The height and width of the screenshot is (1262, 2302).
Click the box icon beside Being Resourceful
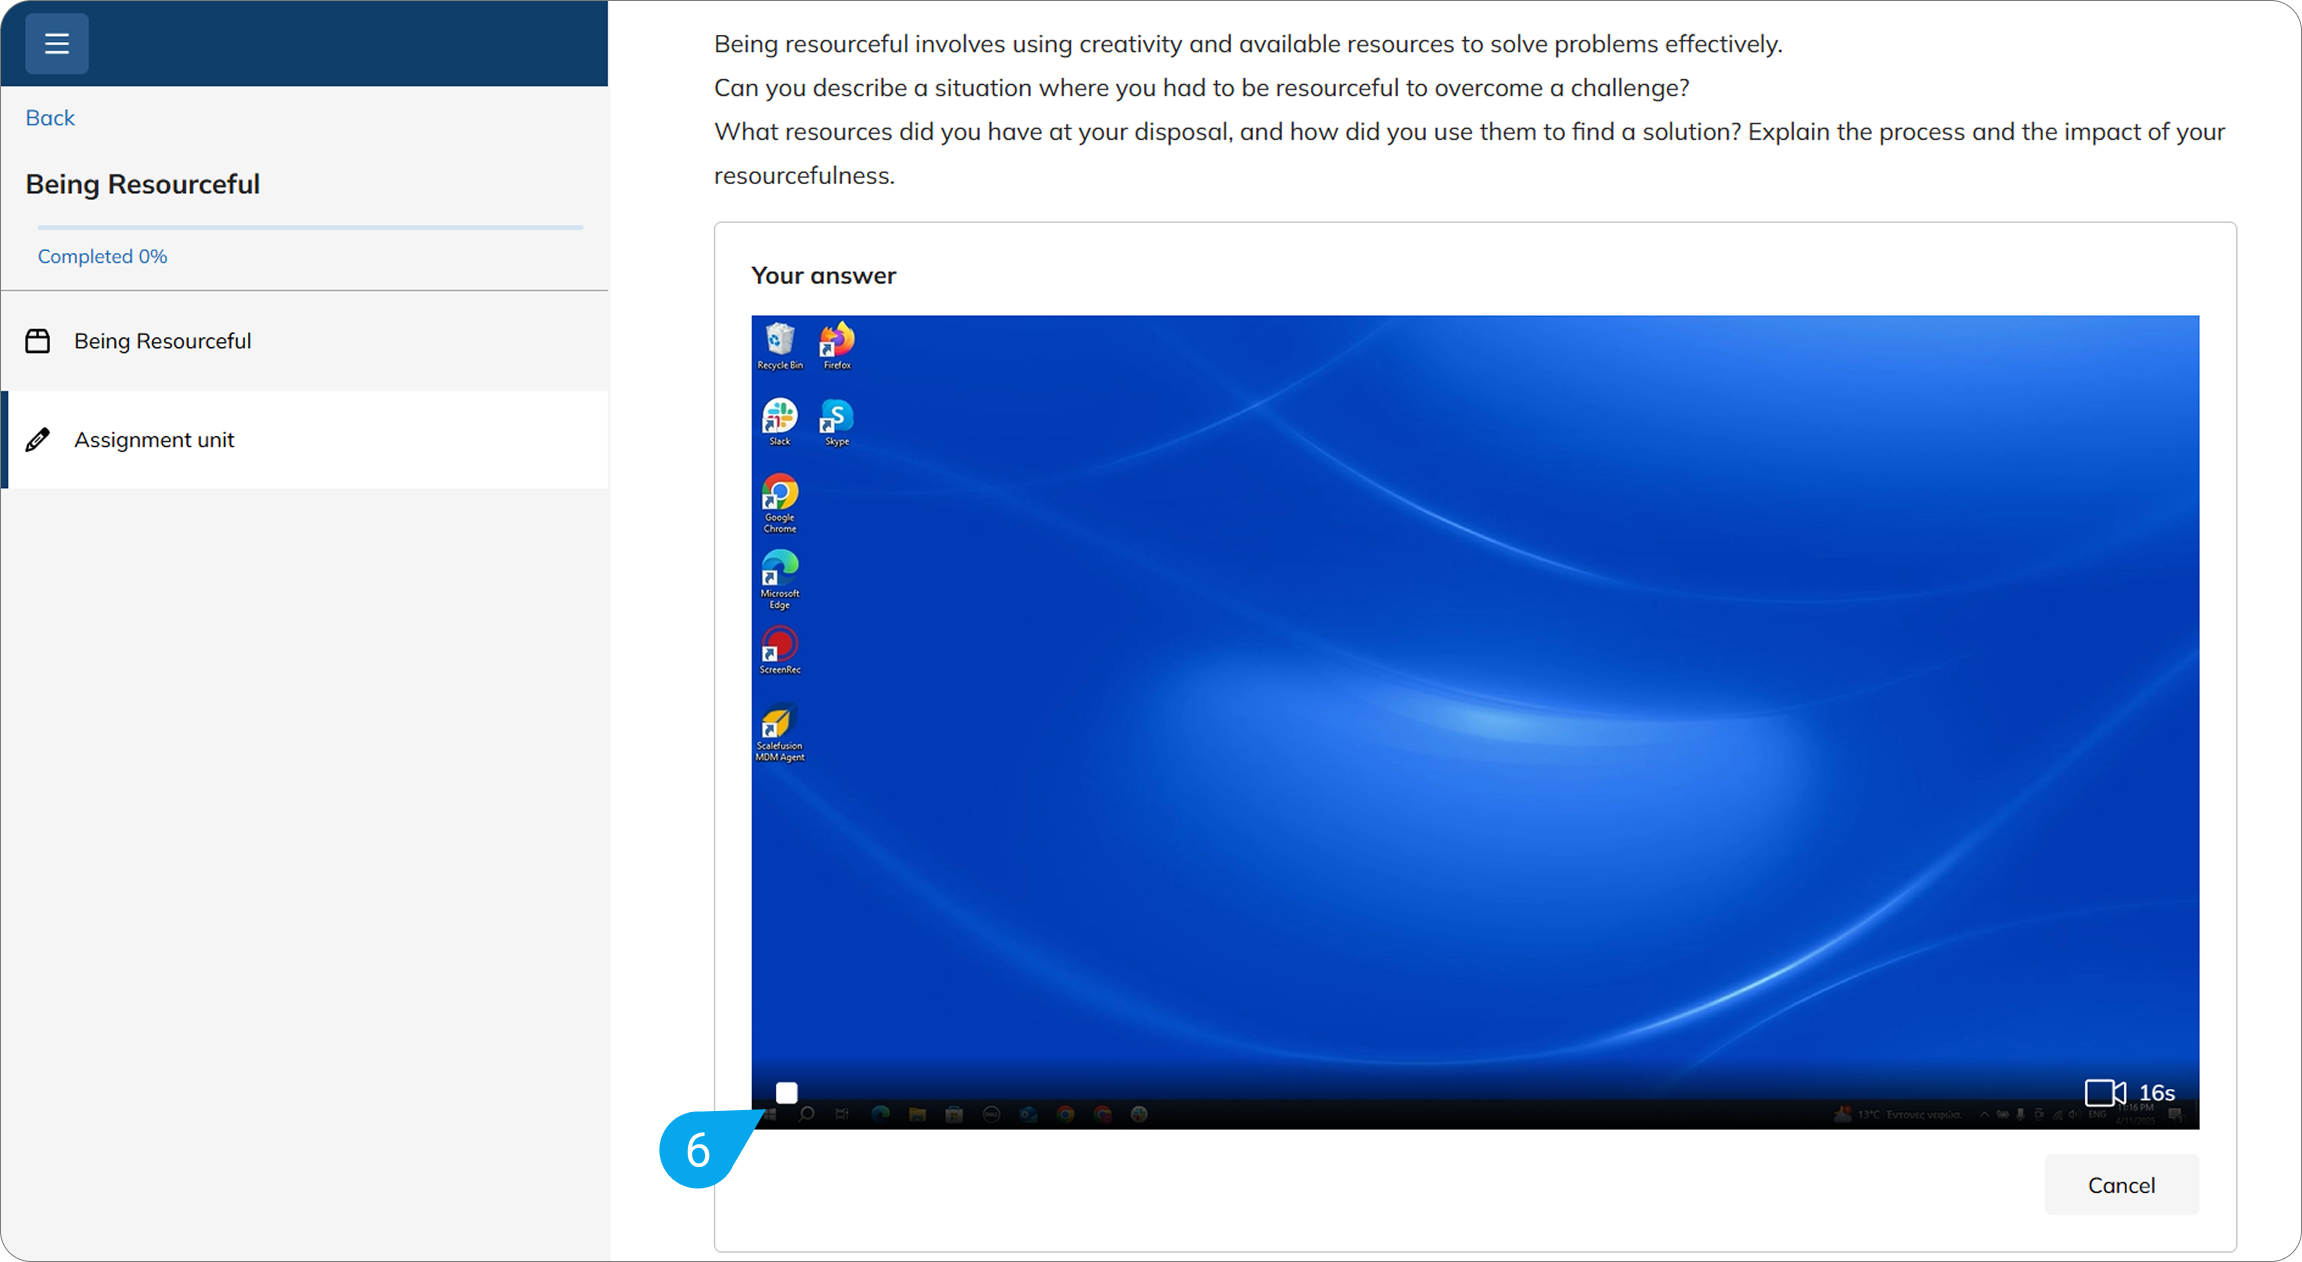pyautogui.click(x=38, y=341)
